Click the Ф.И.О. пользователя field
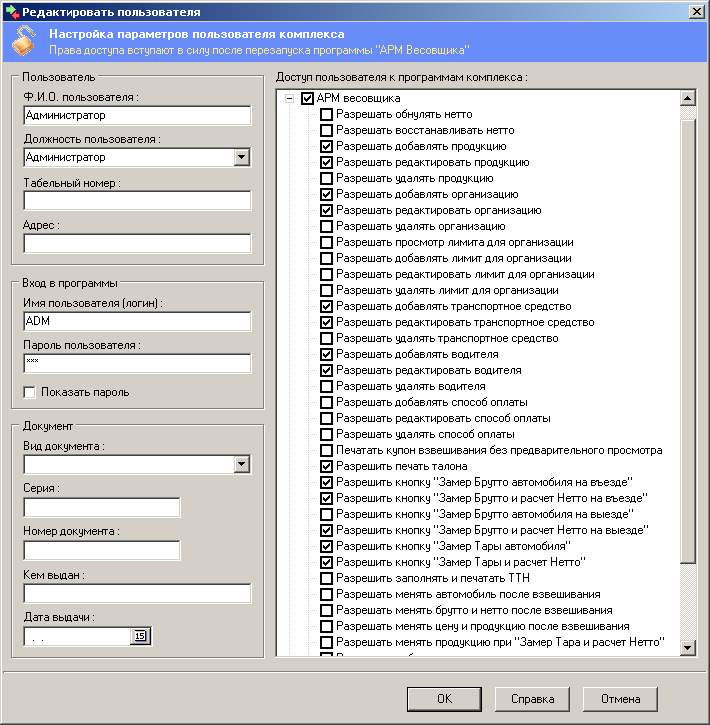Viewport: 710px width, 725px height. coord(137,115)
